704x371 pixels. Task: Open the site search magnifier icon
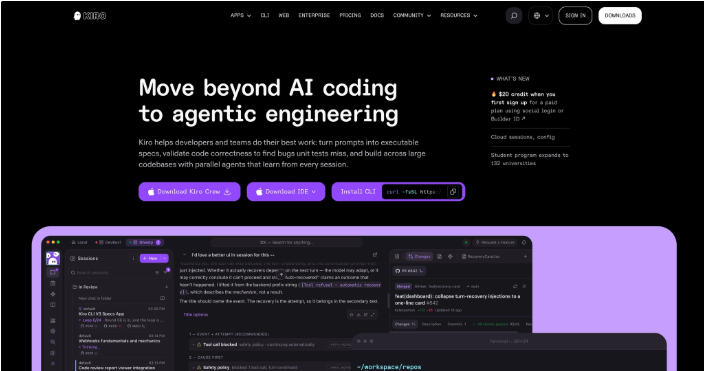[x=514, y=16]
